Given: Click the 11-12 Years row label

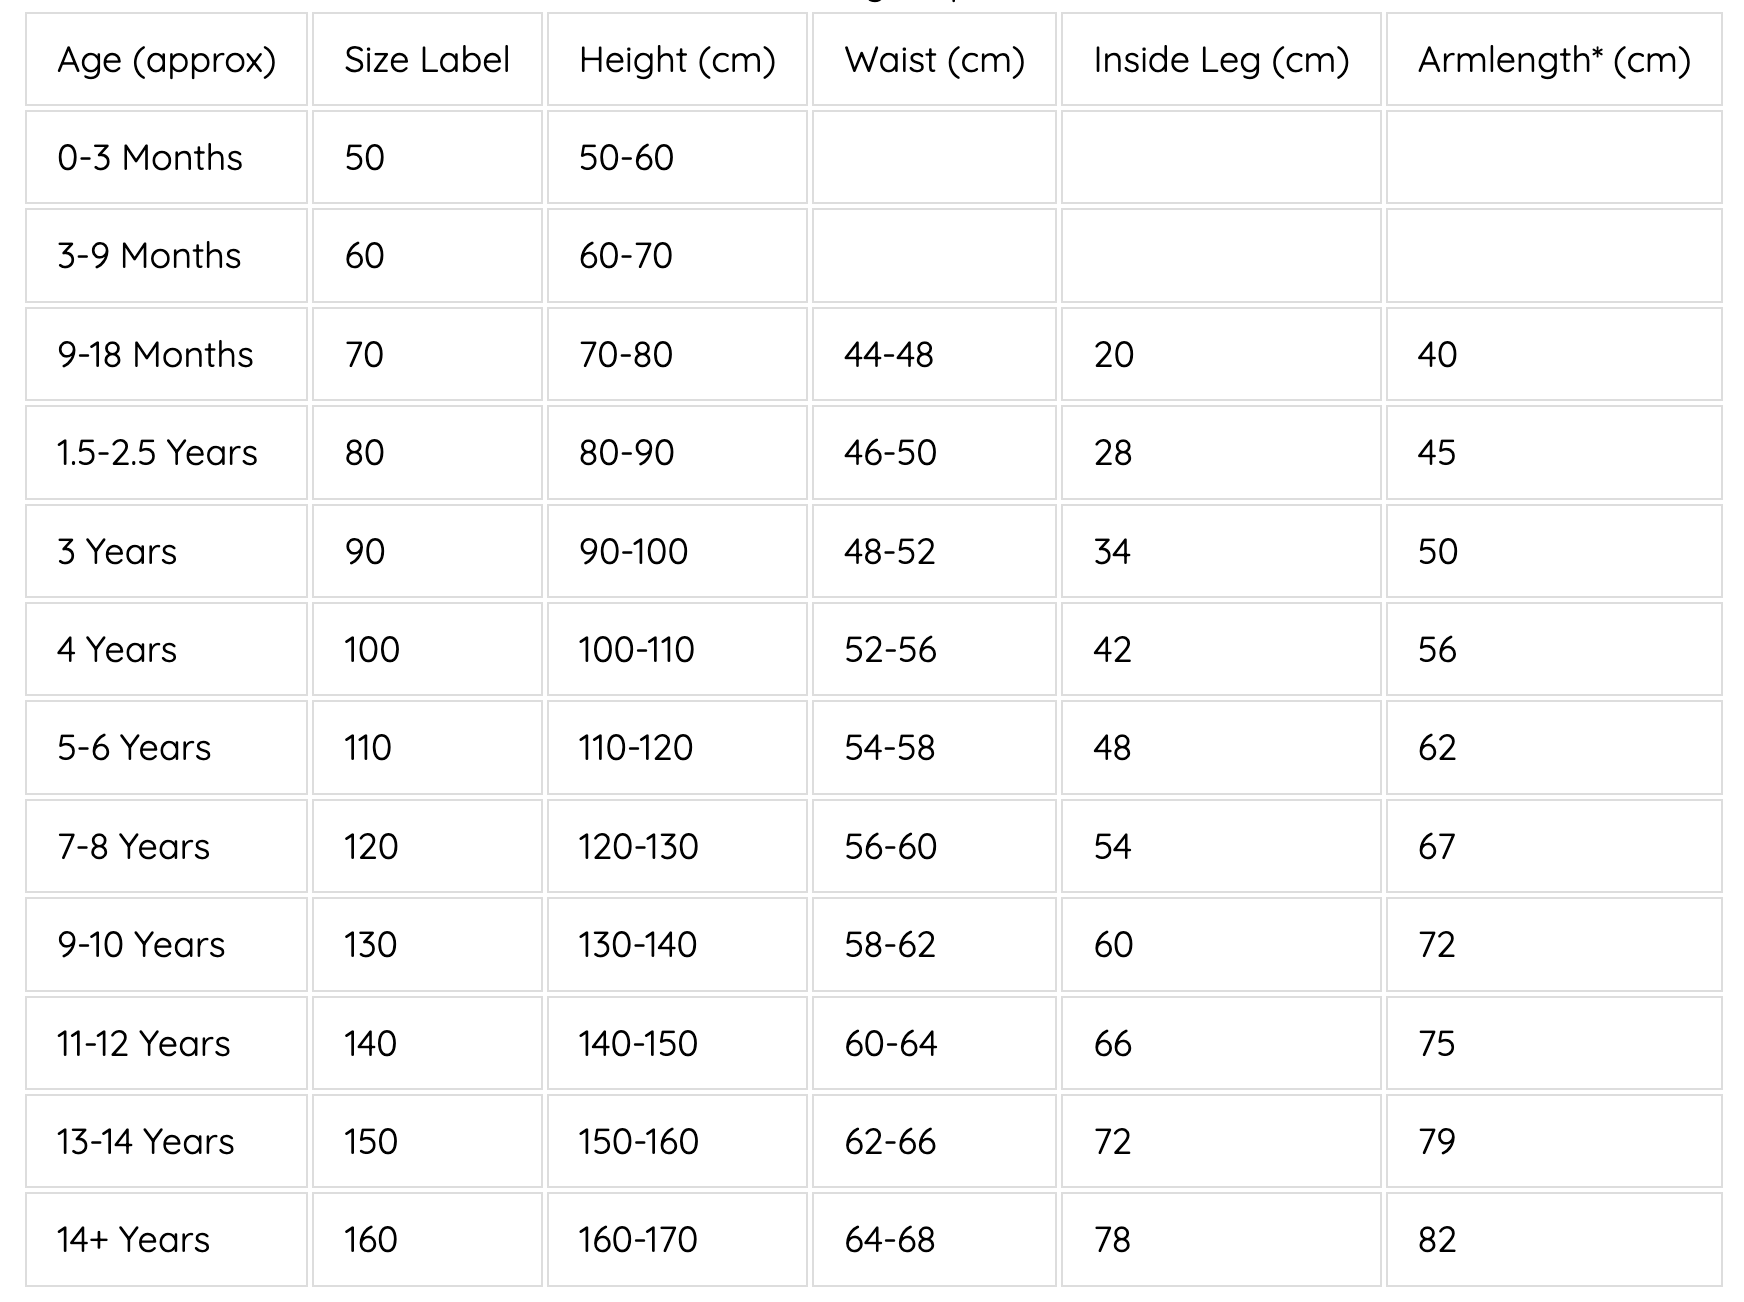Looking at the screenshot, I should [143, 1044].
